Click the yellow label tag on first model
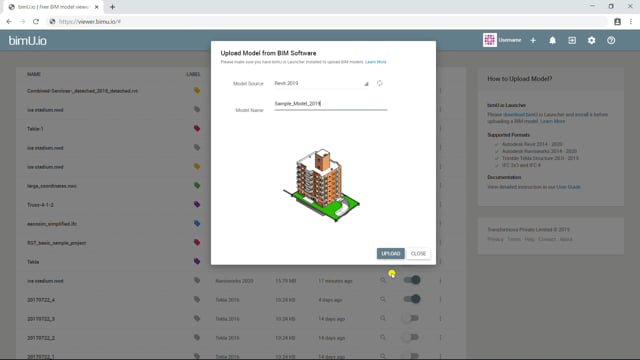This screenshot has width=640, height=360. [197, 90]
